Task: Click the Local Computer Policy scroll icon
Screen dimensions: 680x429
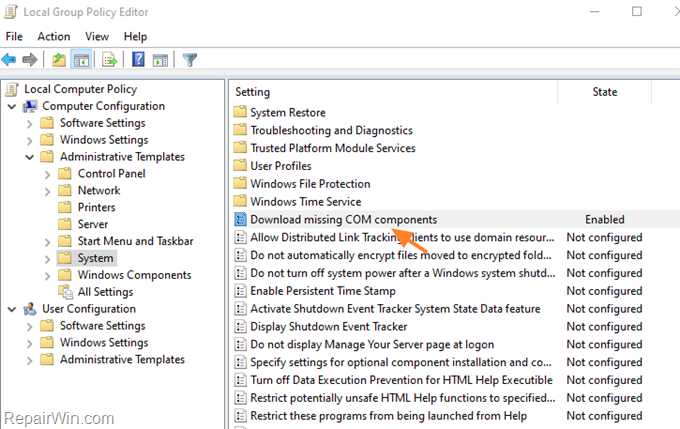Action: coord(12,89)
